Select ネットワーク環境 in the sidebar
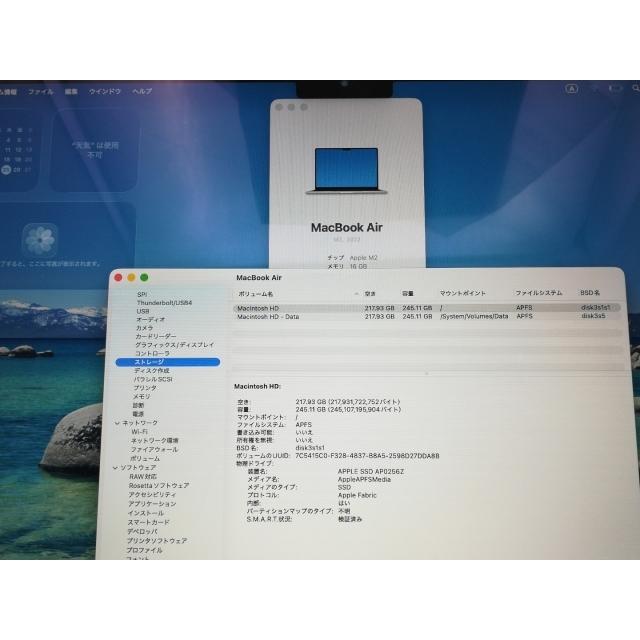640x640 pixels. coord(155,441)
